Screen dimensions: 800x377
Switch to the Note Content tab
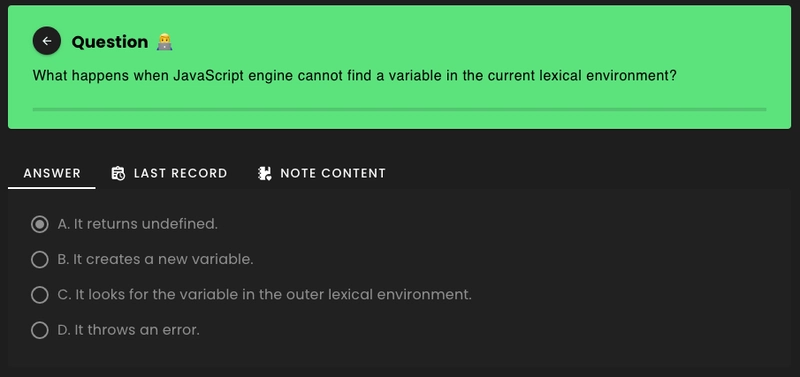point(321,173)
